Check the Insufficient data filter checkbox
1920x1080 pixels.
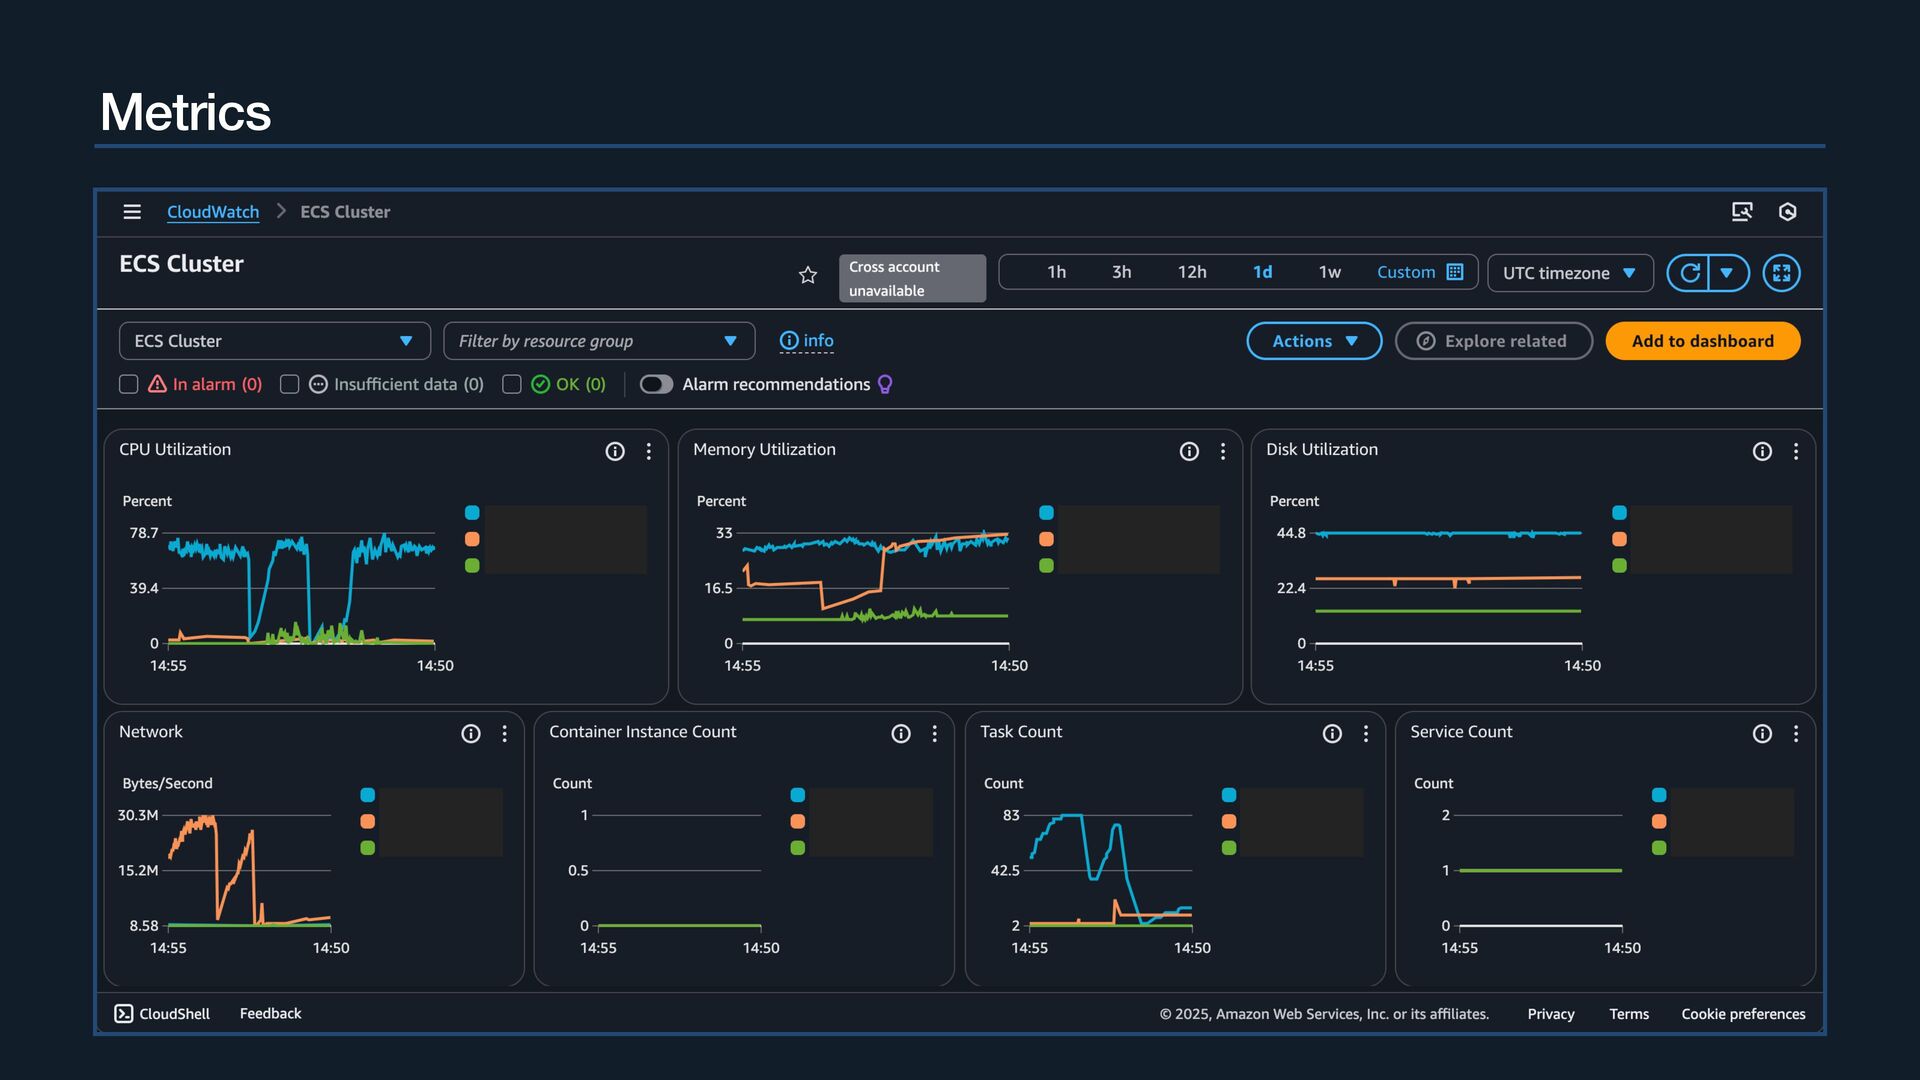point(290,384)
